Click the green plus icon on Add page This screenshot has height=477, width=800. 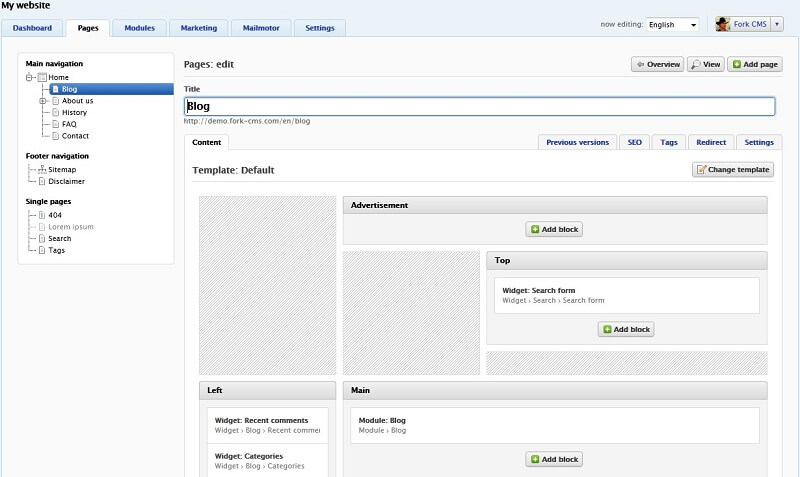tap(737, 64)
